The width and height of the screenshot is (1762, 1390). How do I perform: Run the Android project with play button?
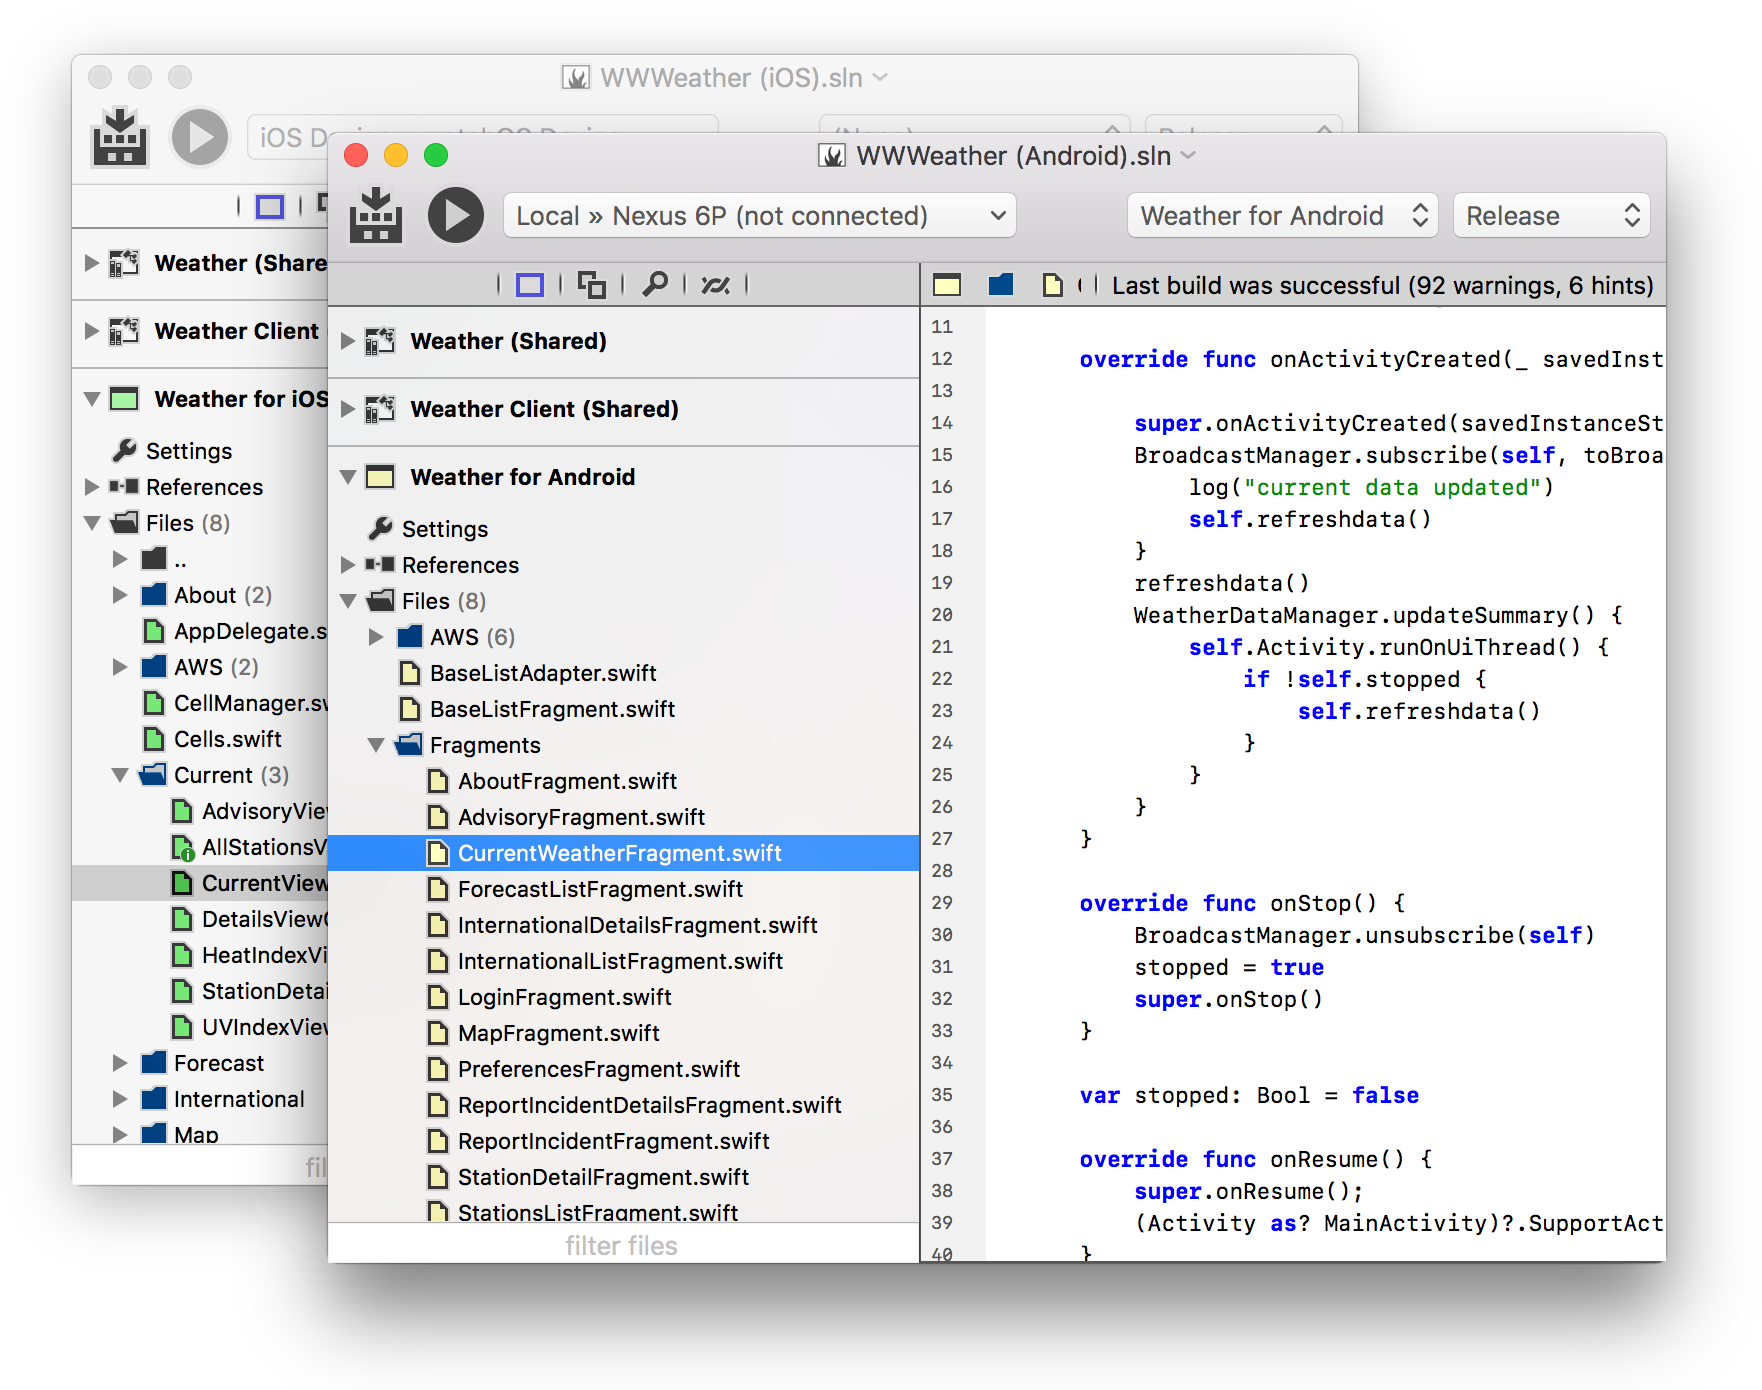click(455, 215)
